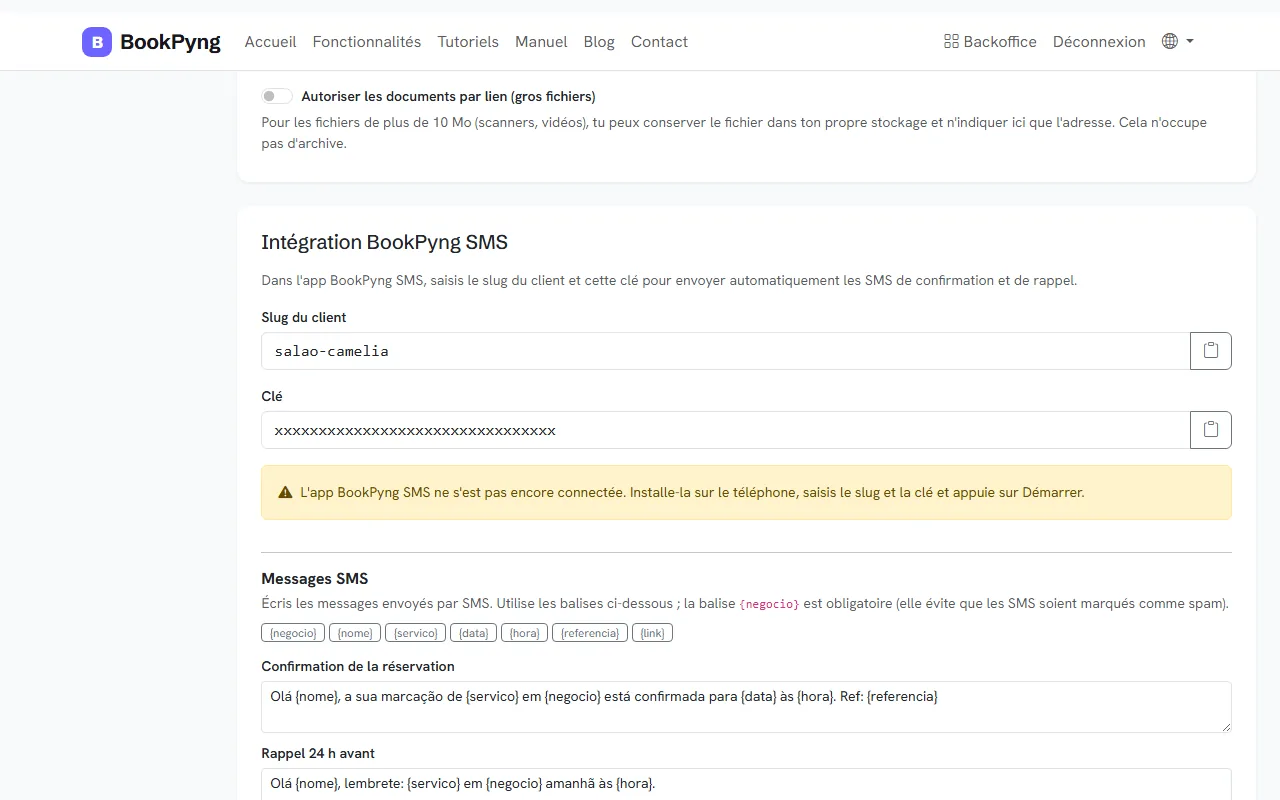Open the Tutoriels menu item
This screenshot has width=1280, height=800.
(x=468, y=42)
